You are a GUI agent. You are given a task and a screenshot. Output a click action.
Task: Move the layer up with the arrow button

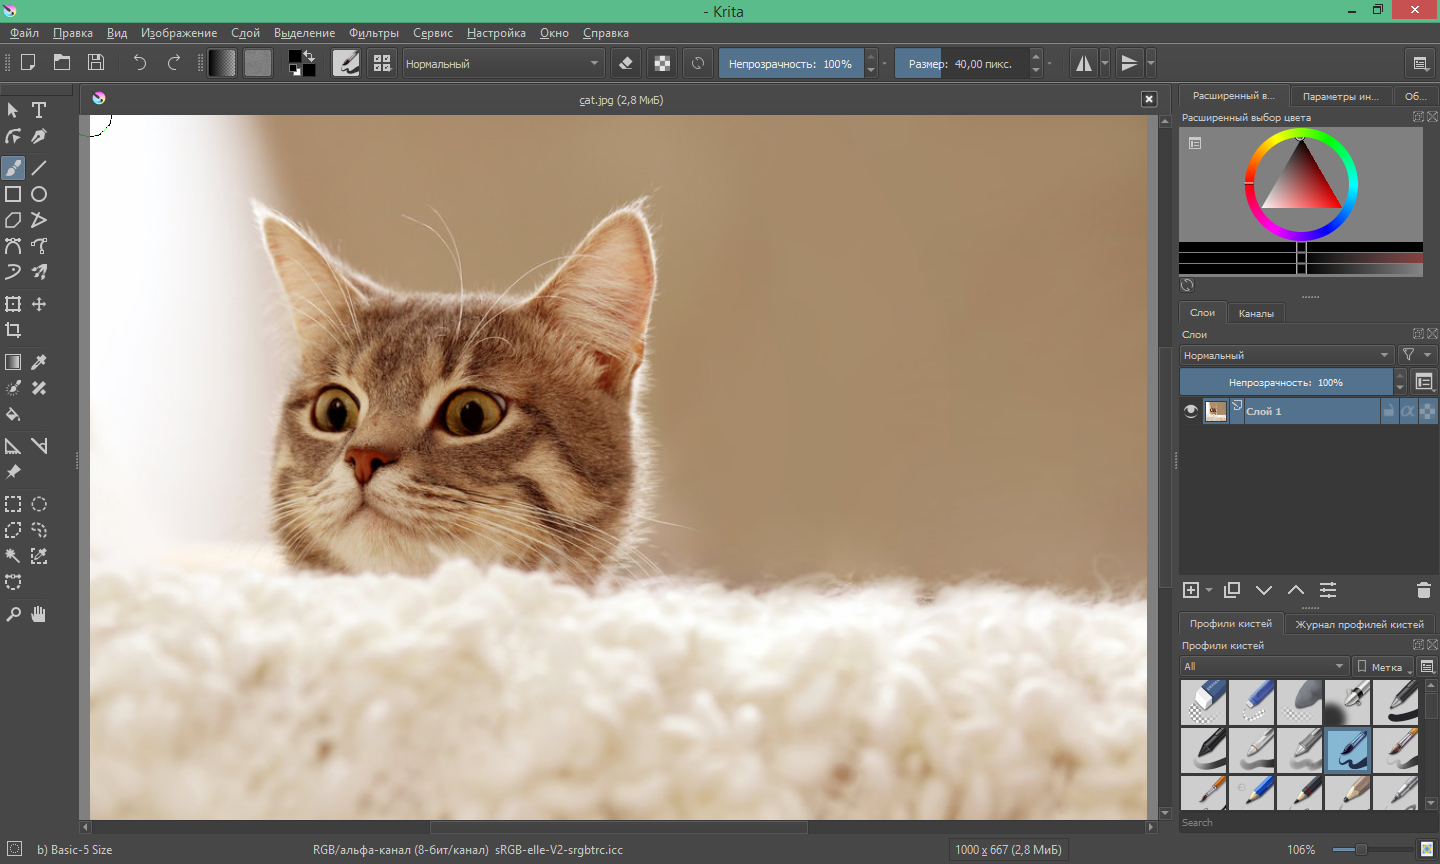click(1295, 590)
